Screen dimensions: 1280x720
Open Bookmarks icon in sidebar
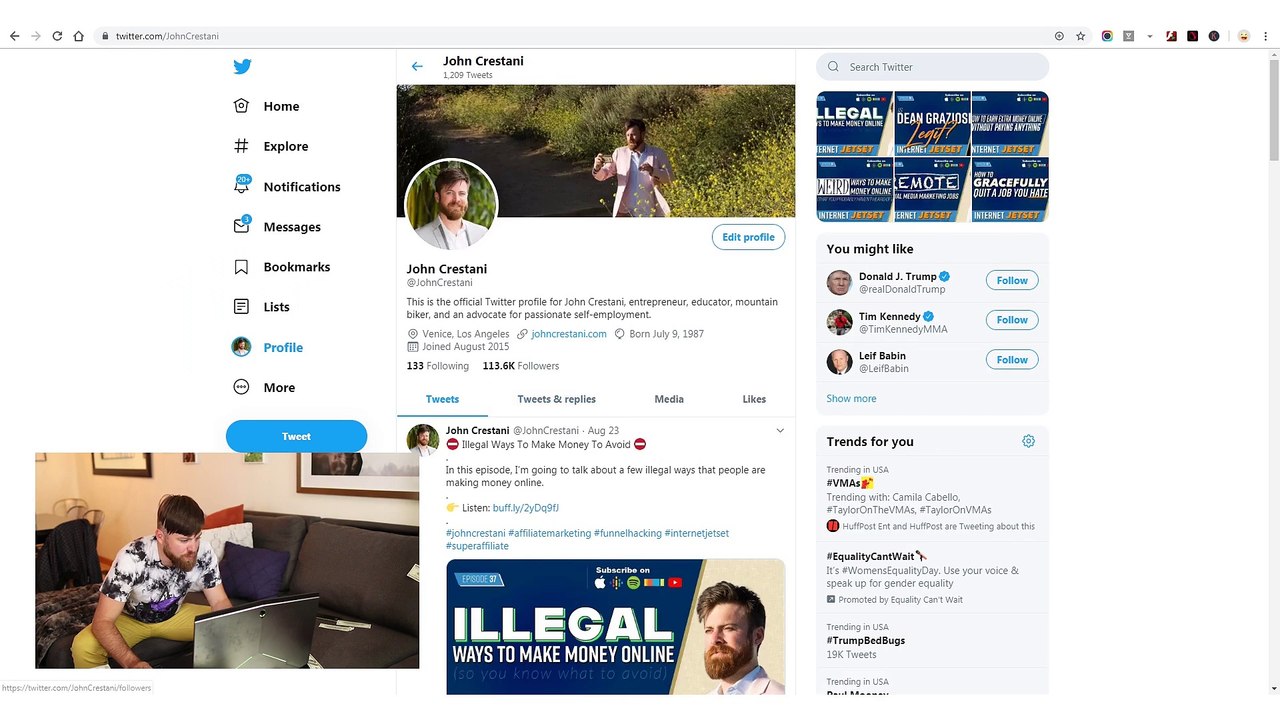tap(241, 267)
